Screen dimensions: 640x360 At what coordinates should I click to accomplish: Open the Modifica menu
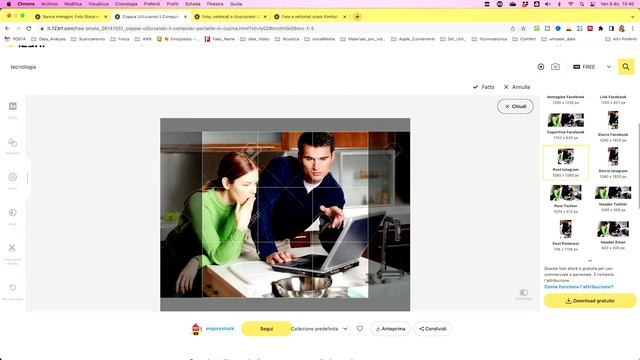click(73, 4)
